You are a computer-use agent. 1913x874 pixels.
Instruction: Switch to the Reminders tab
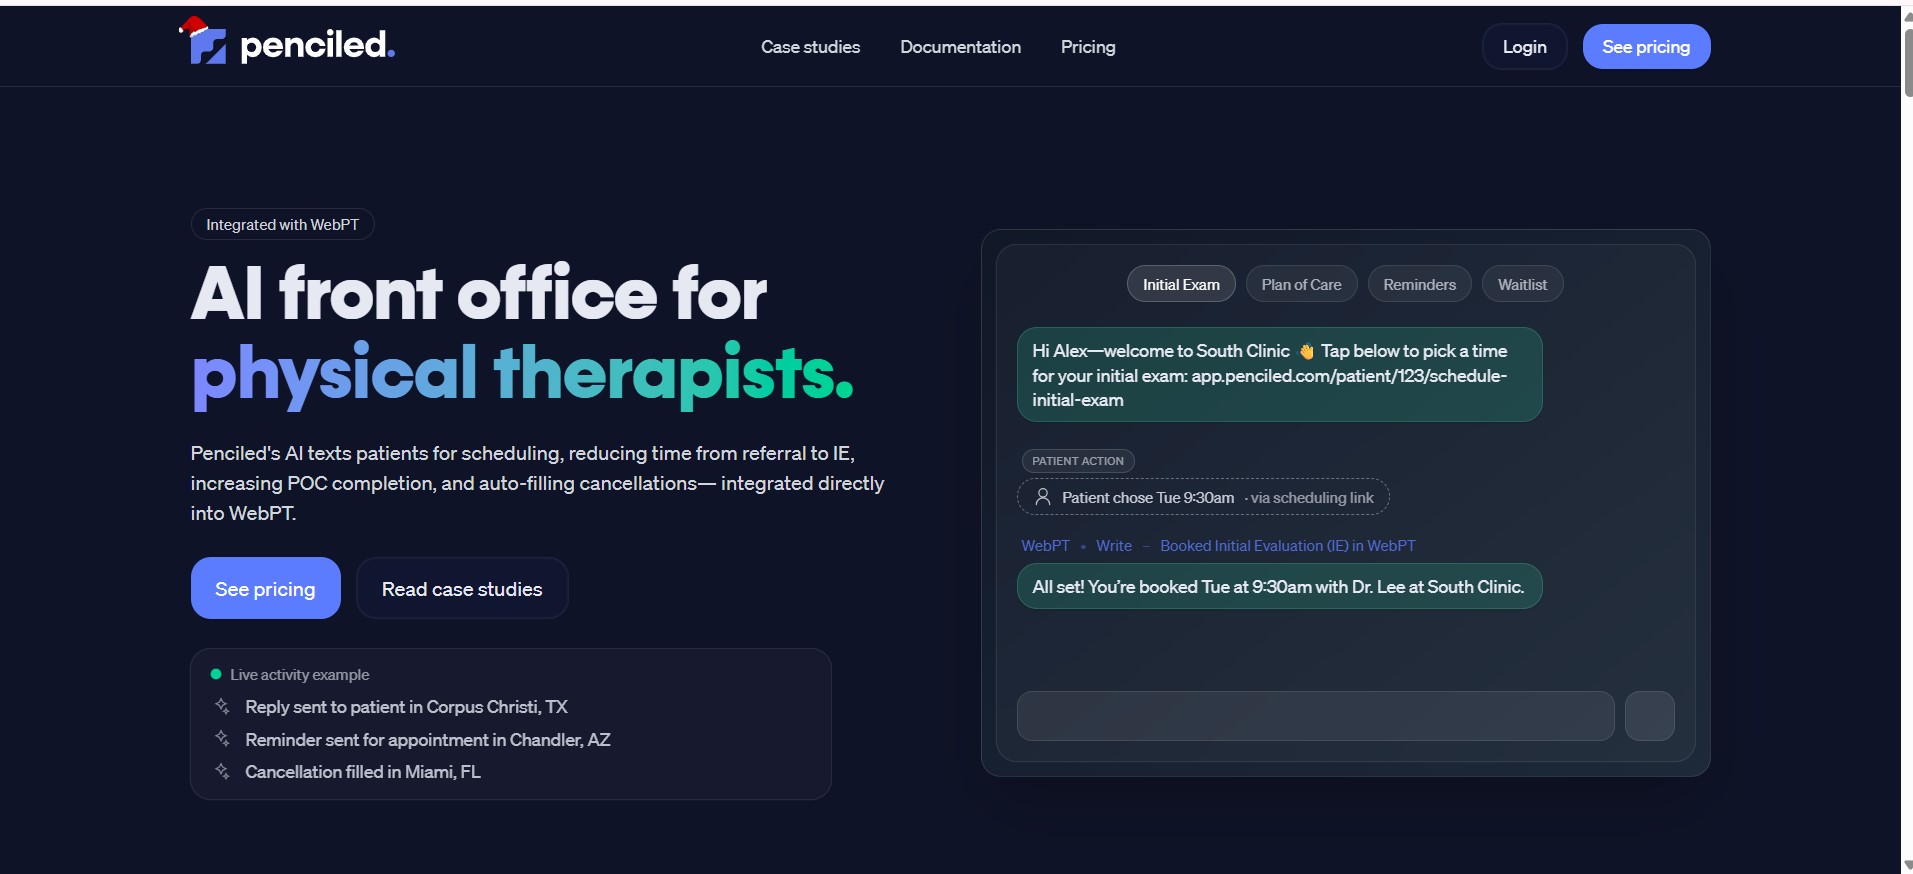tap(1419, 284)
